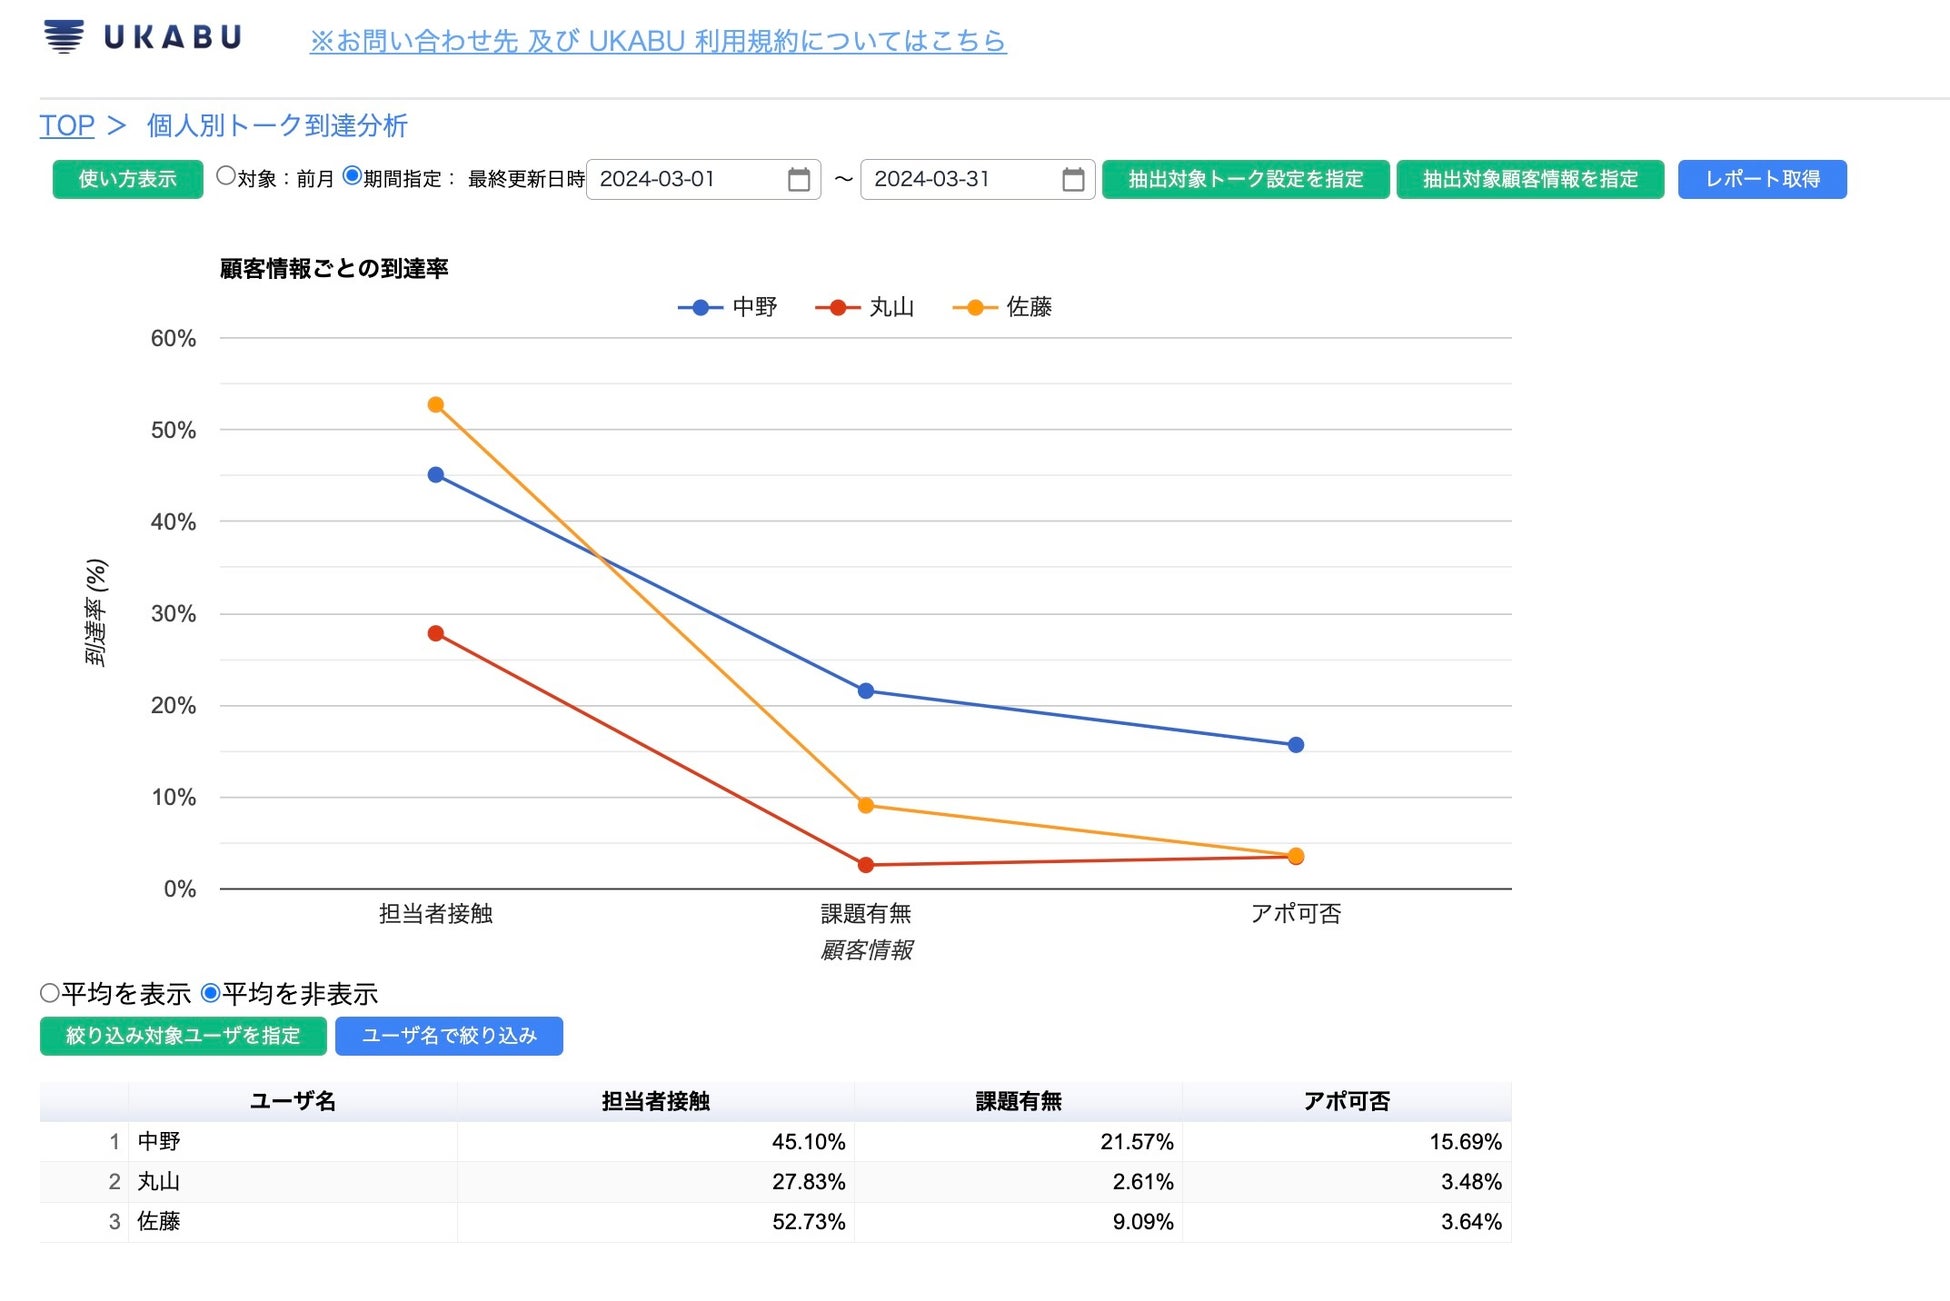The height and width of the screenshot is (1301, 1950).
Task: Select the 平均を非表示 radio option
Action: tap(211, 993)
